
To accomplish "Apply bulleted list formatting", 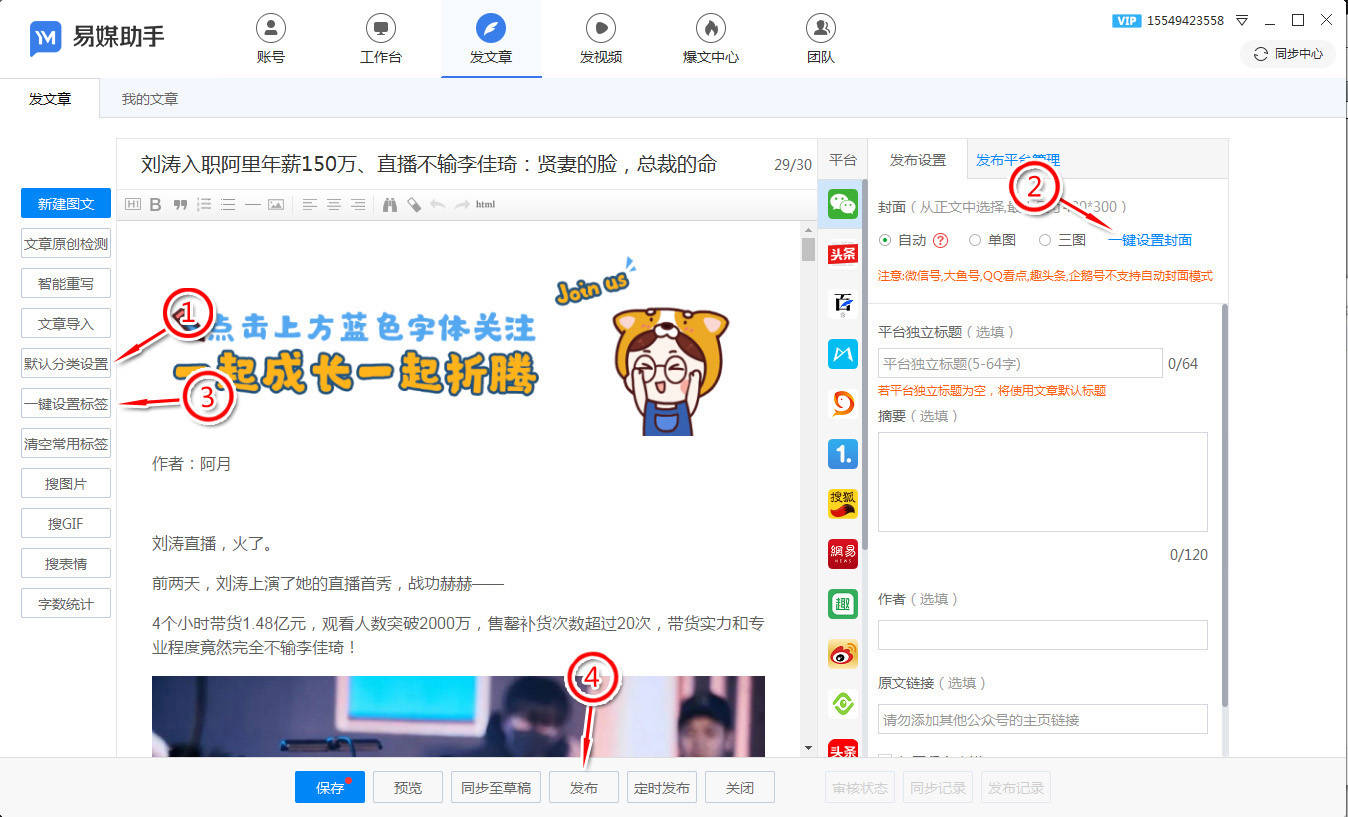I will click(228, 204).
